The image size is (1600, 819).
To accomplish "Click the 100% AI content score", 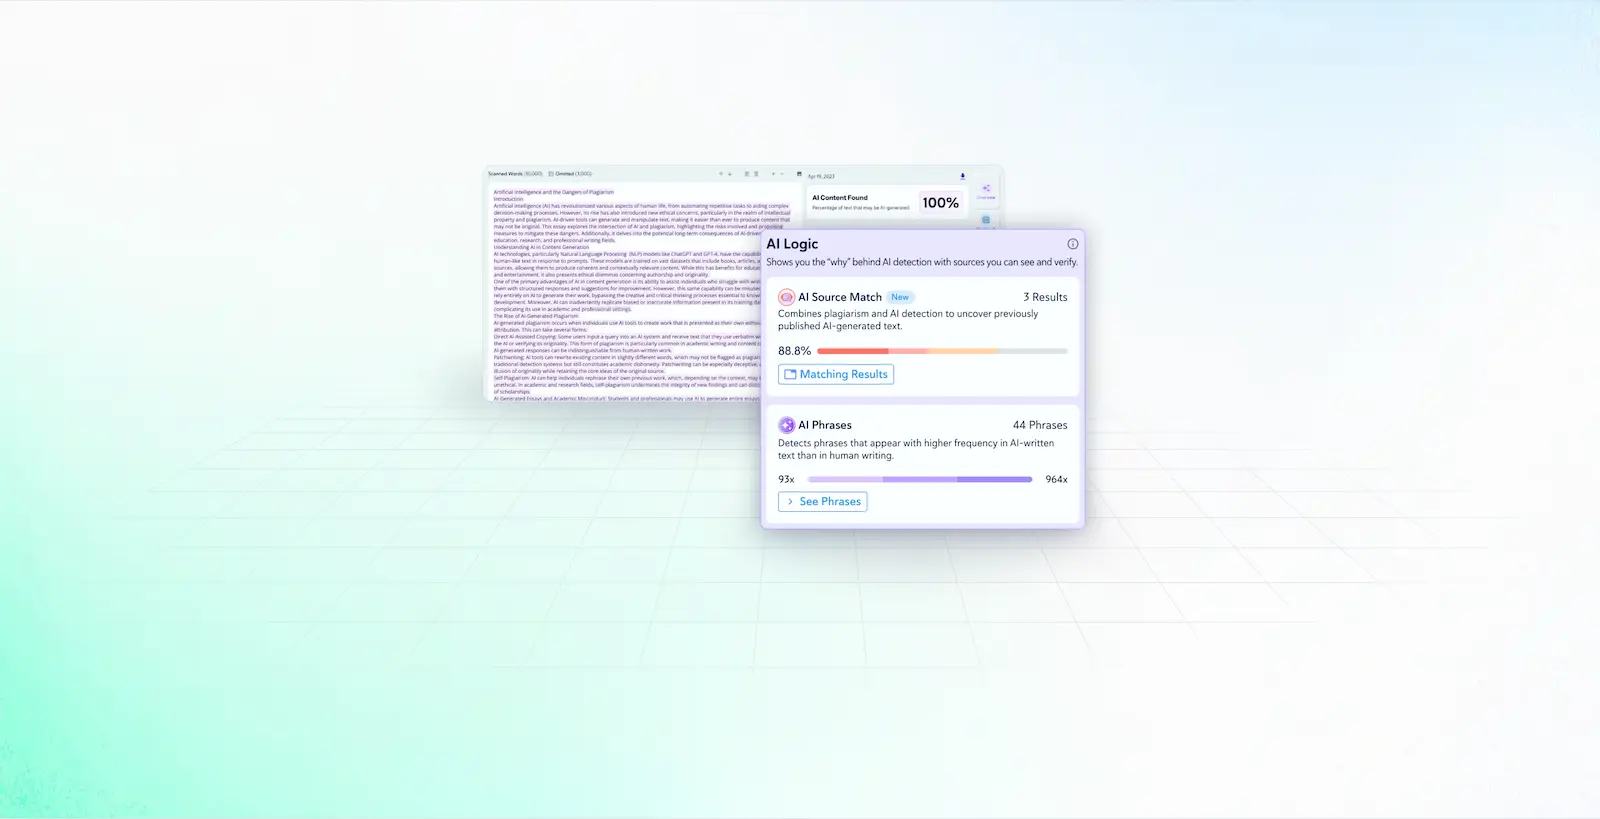I will tap(940, 203).
